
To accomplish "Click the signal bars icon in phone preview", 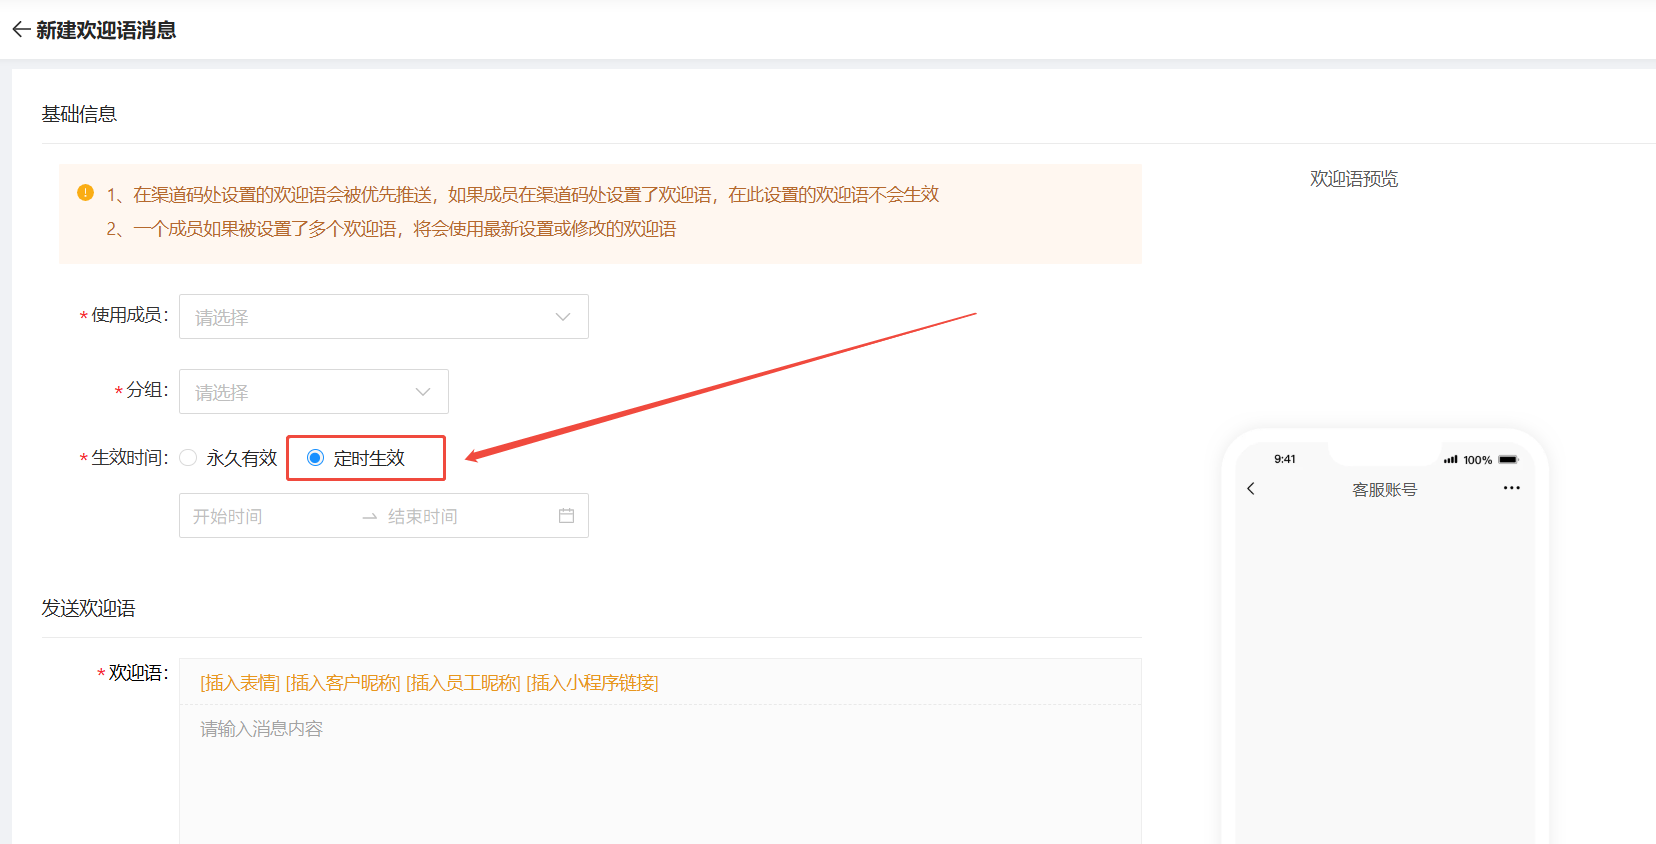I will 1450,460.
